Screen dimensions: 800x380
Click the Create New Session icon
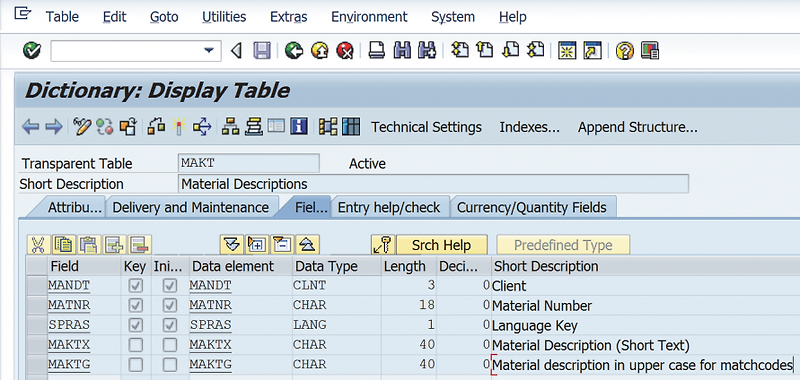pyautogui.click(x=567, y=50)
